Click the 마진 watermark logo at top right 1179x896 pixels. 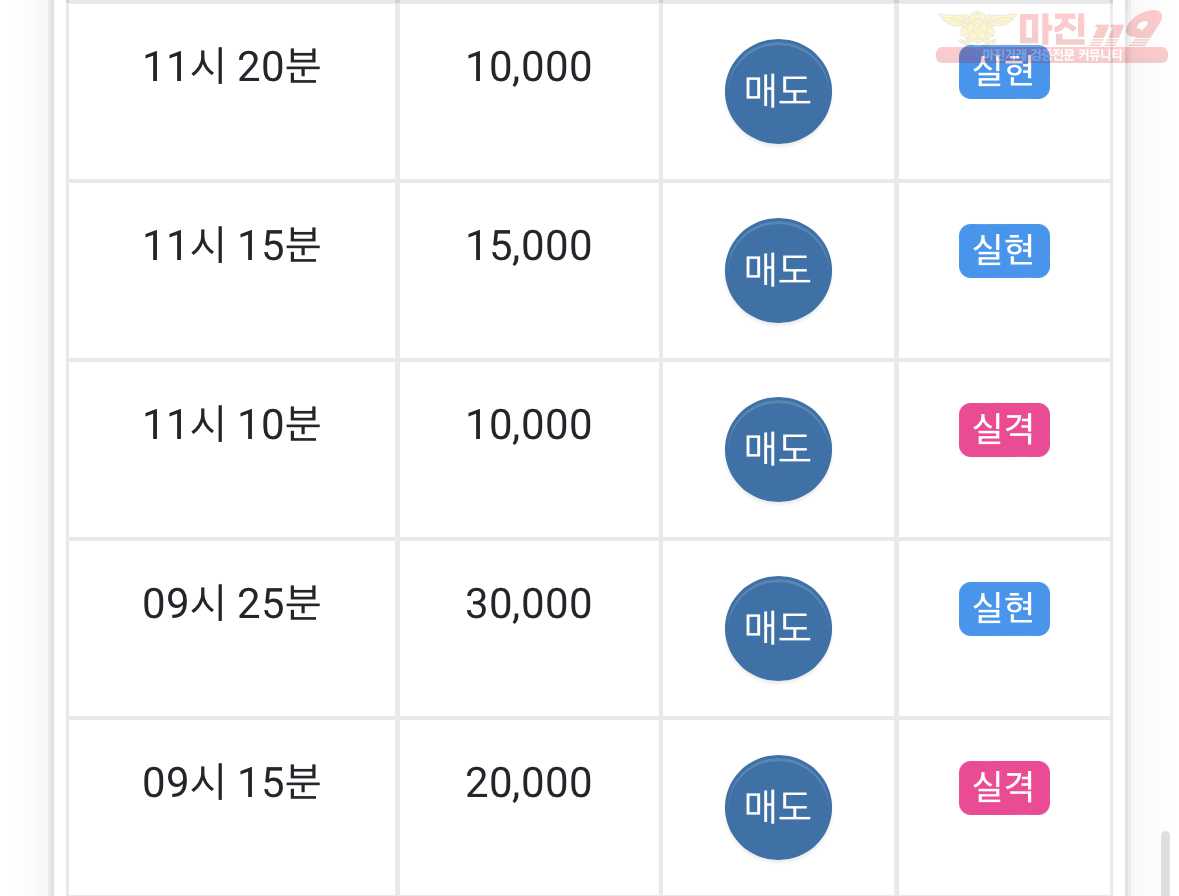[1052, 35]
